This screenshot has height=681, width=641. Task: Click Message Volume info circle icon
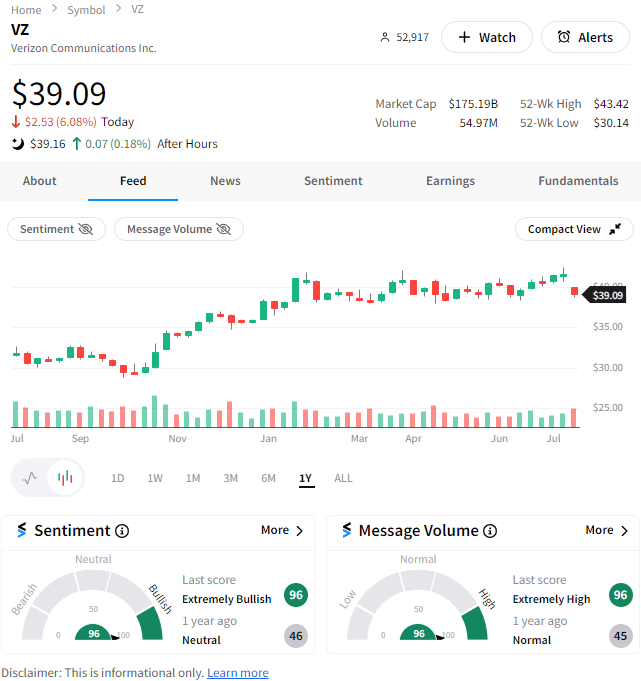click(490, 531)
